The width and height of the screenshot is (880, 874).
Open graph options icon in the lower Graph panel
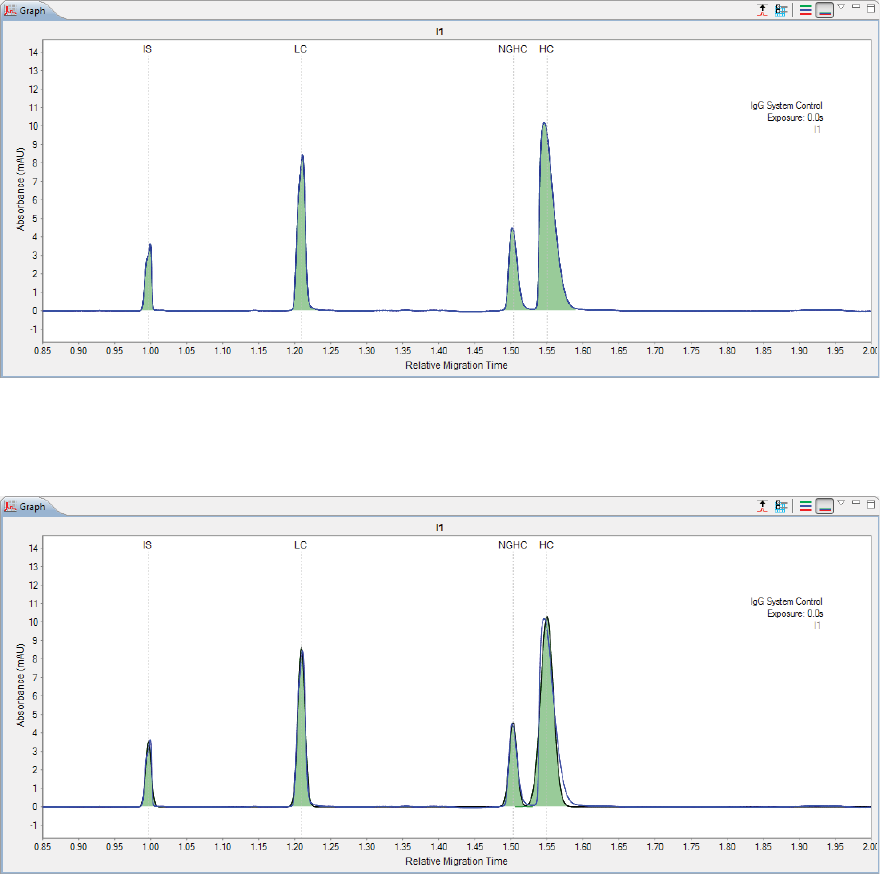pyautogui.click(x=781, y=506)
